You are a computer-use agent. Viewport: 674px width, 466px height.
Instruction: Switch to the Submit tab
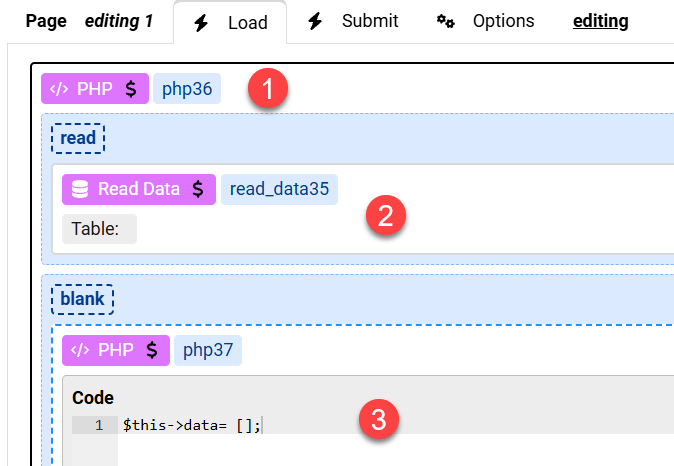pos(353,21)
